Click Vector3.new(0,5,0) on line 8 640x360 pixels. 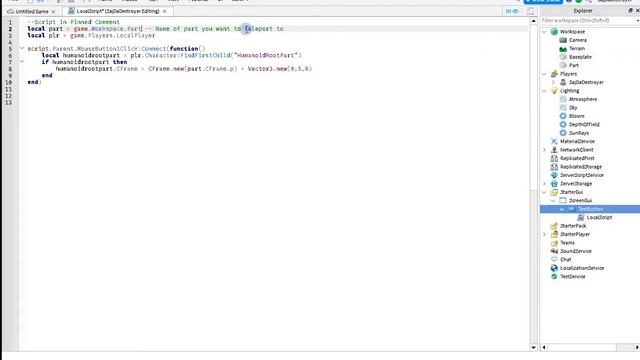pyautogui.click(x=280, y=69)
